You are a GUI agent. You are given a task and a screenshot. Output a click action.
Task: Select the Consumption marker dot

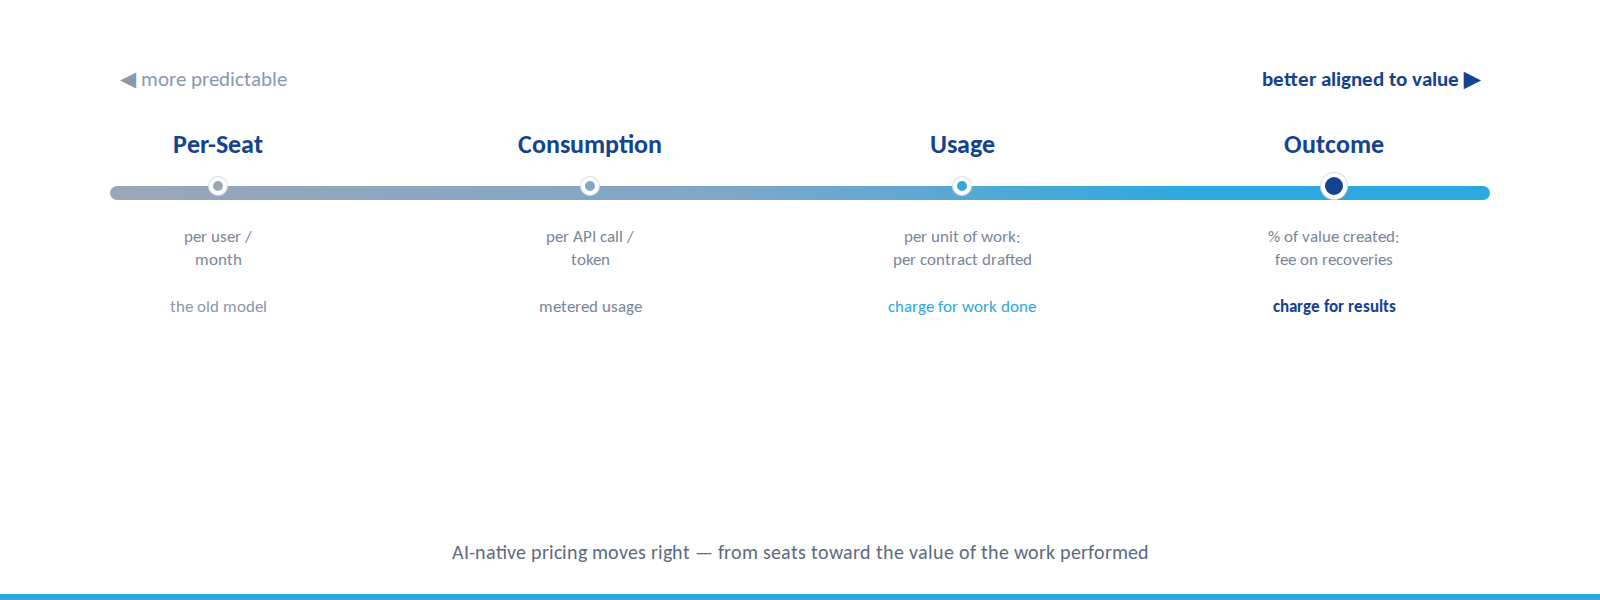[x=590, y=186]
